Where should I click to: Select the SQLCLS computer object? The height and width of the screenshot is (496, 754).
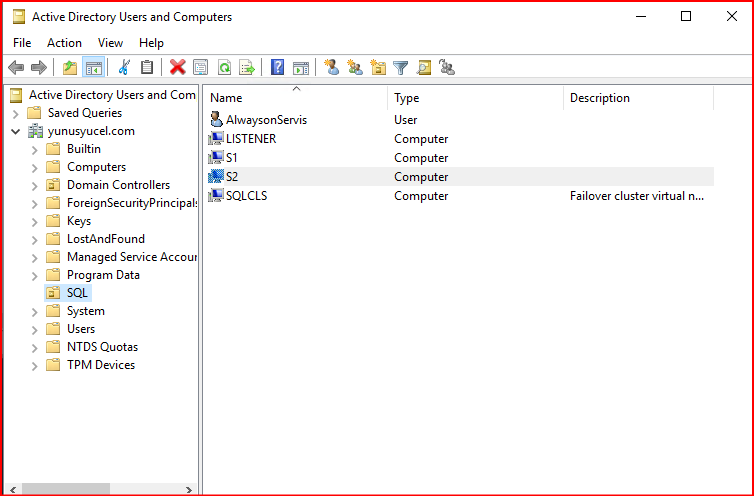click(x=246, y=196)
